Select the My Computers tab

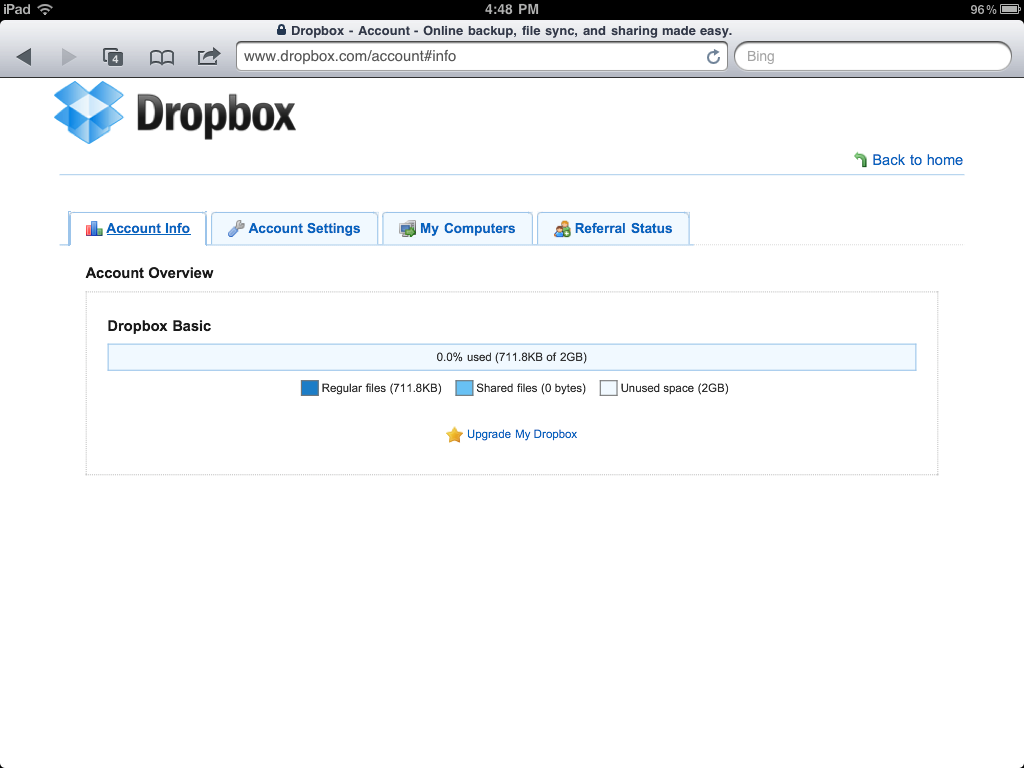[457, 229]
